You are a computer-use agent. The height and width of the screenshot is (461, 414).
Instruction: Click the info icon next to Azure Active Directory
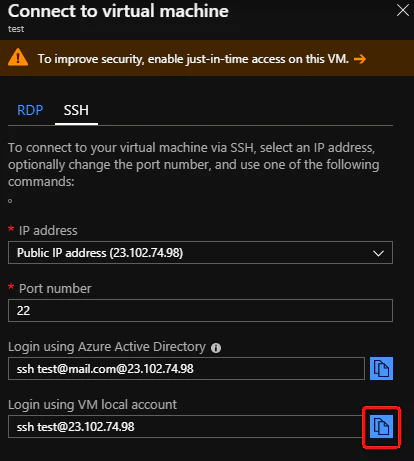216,348
